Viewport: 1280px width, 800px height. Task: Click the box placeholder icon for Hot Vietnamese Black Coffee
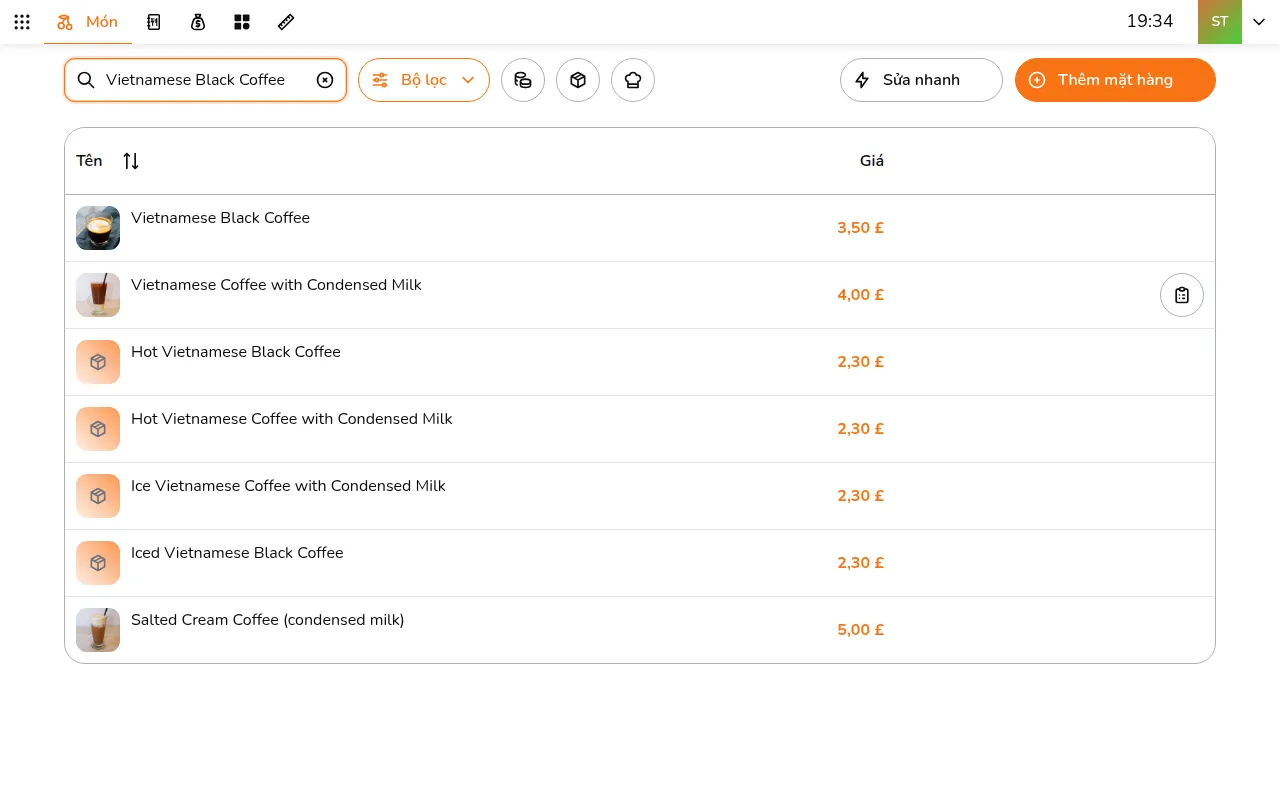coord(98,362)
